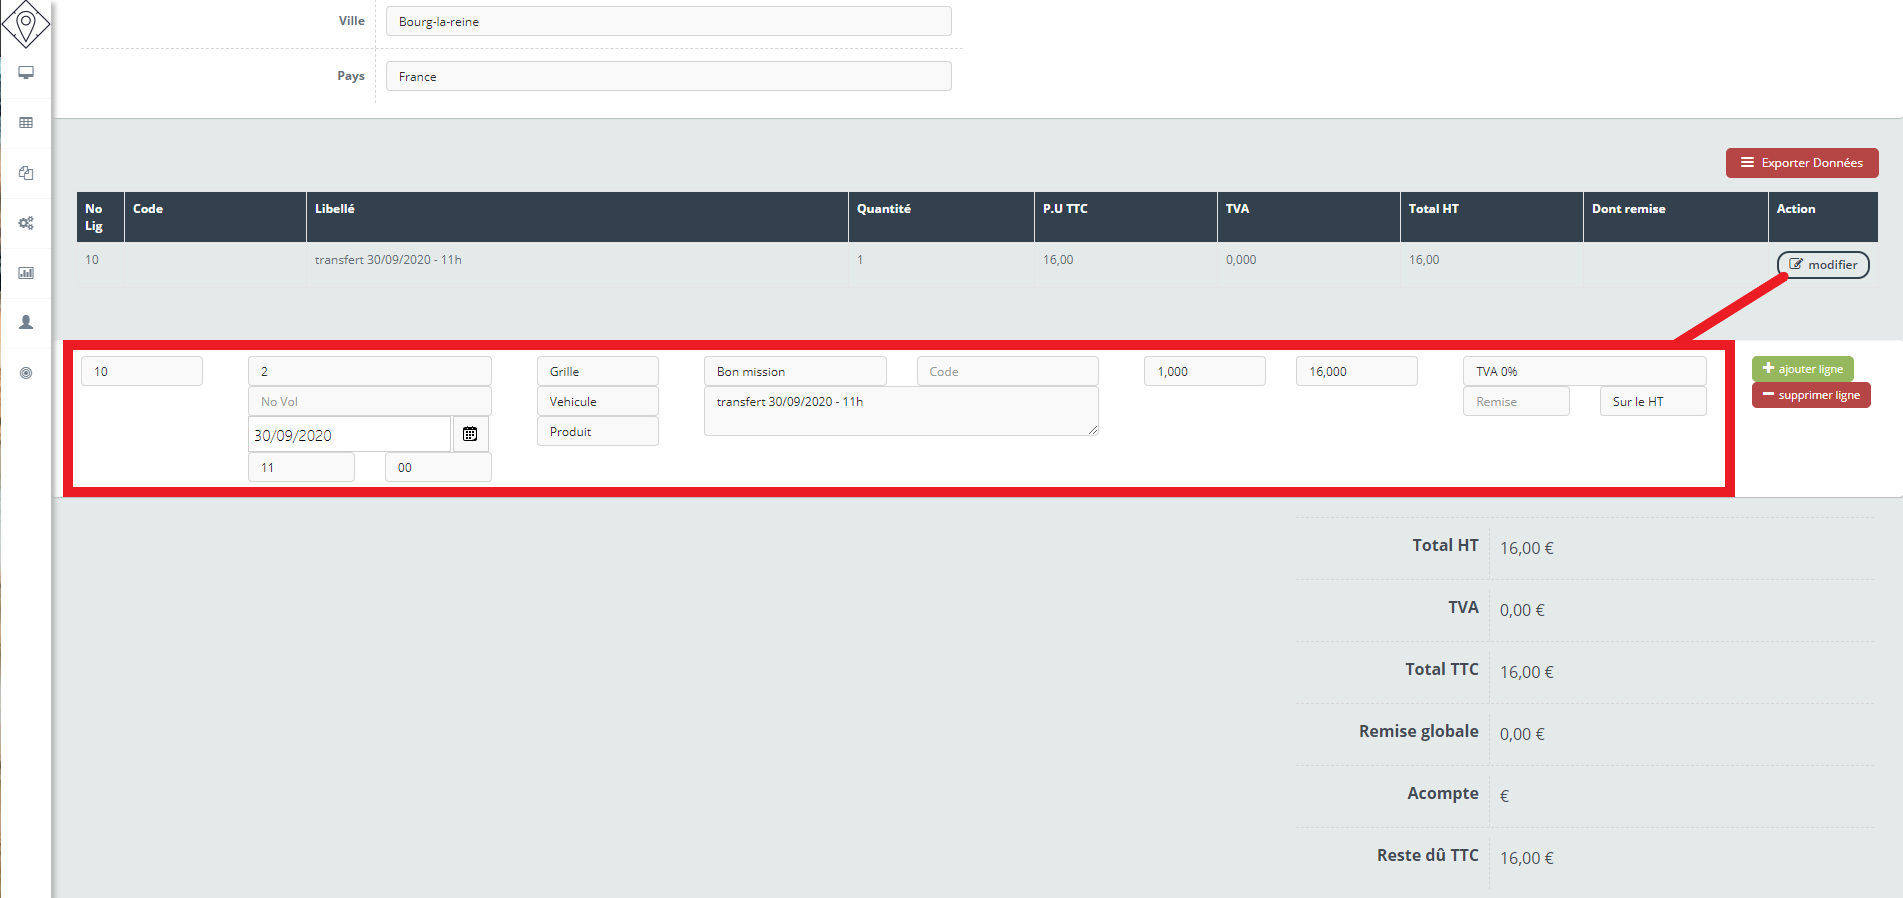Click the Exporter Données button
Image resolution: width=1903 pixels, height=898 pixels.
[1801, 163]
